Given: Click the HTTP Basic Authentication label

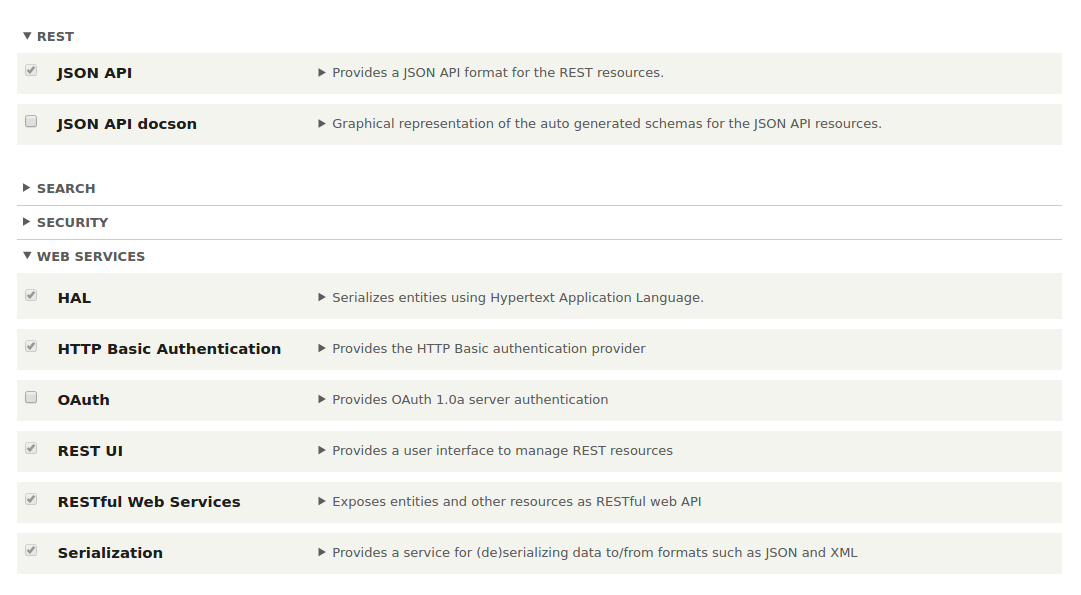Looking at the screenshot, I should (170, 349).
